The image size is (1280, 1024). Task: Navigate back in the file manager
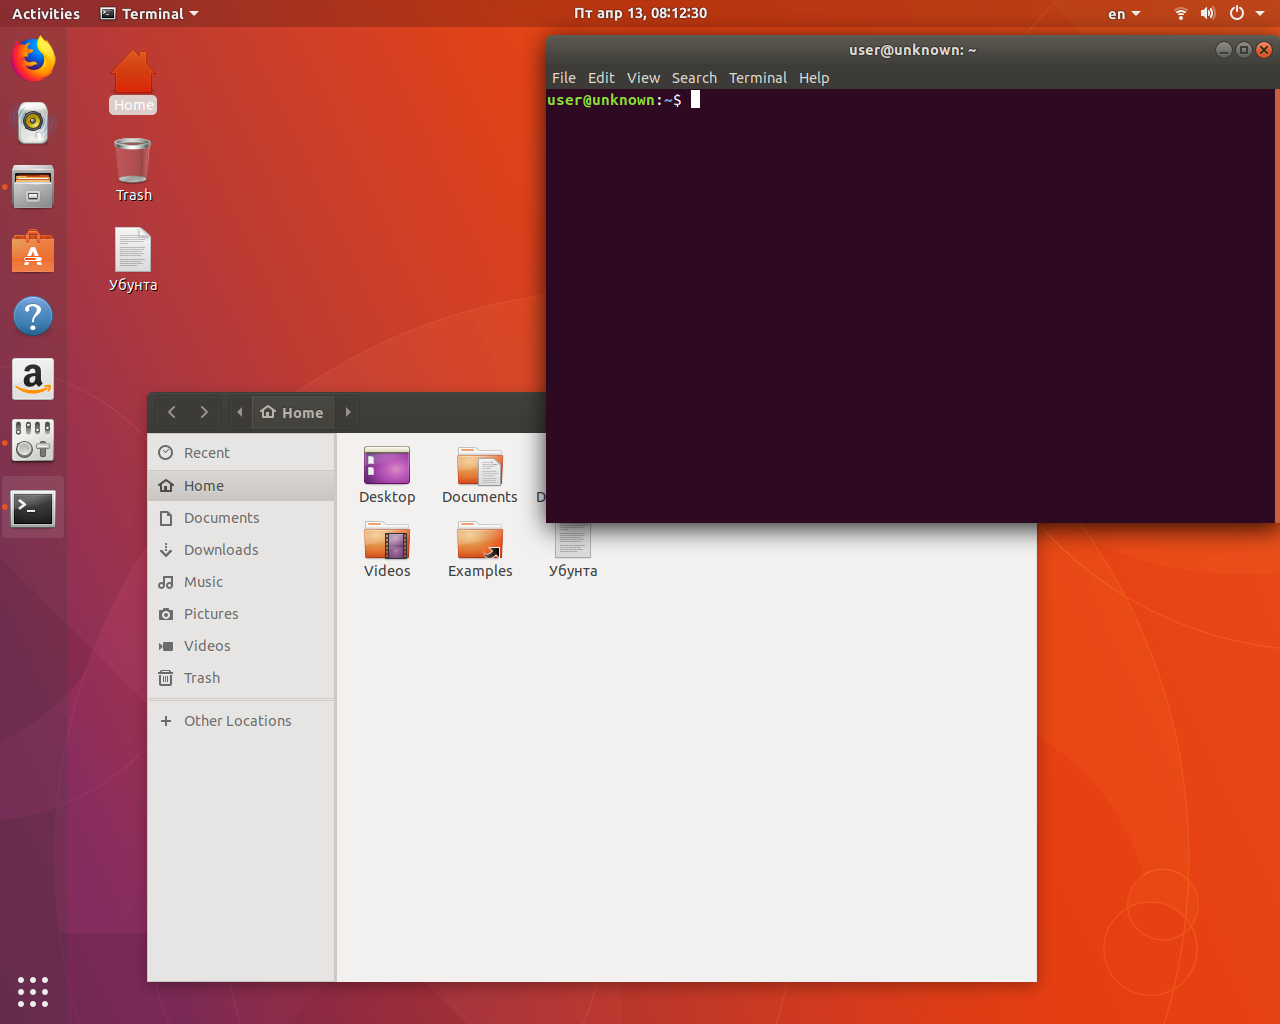coord(171,412)
